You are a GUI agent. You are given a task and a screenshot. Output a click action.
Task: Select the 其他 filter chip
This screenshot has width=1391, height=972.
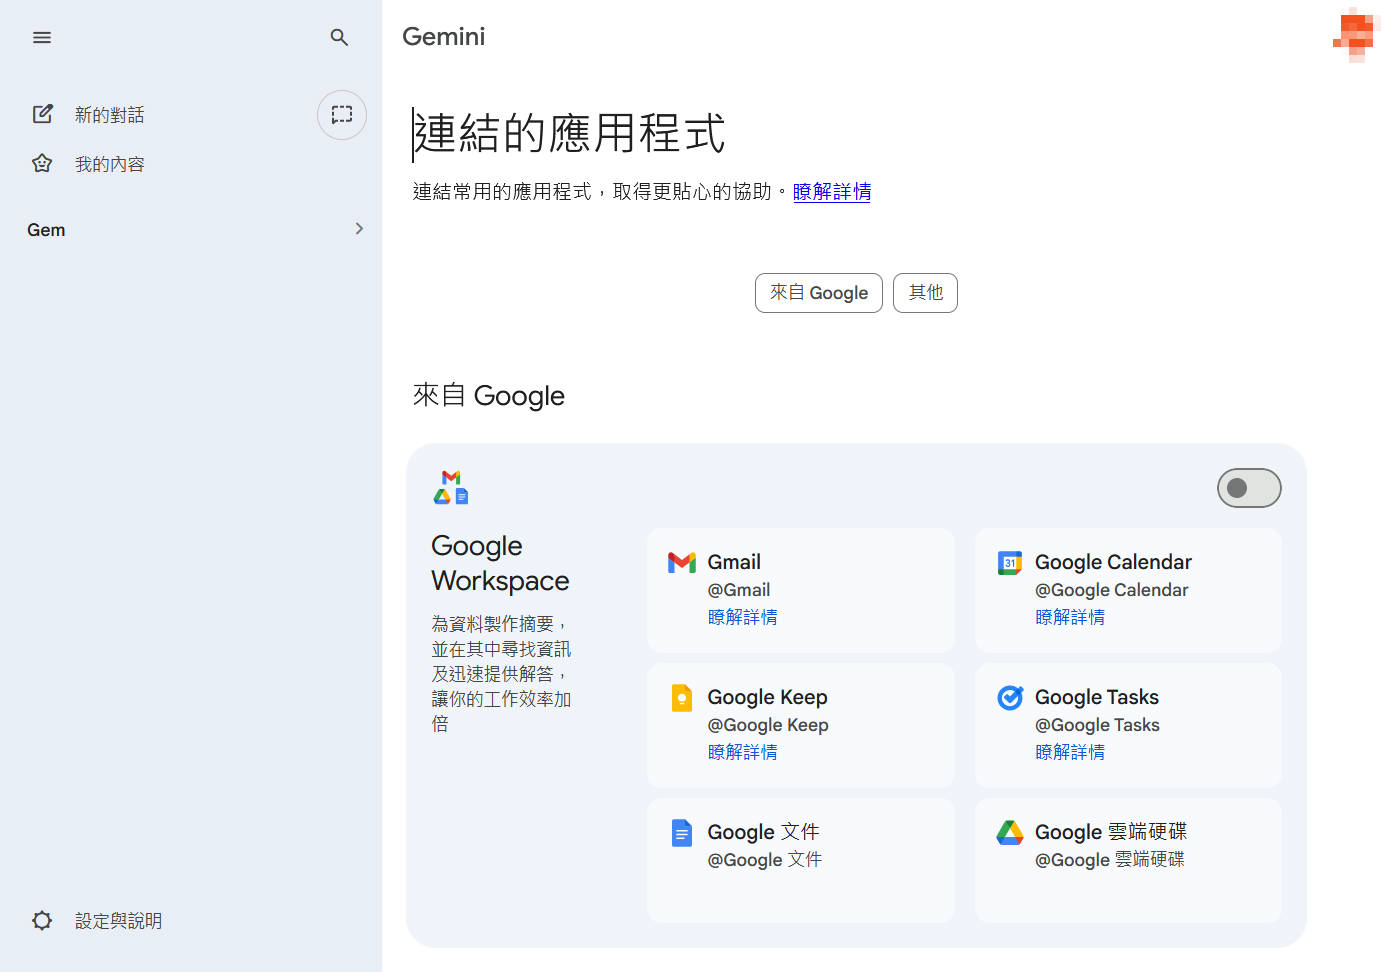925,293
